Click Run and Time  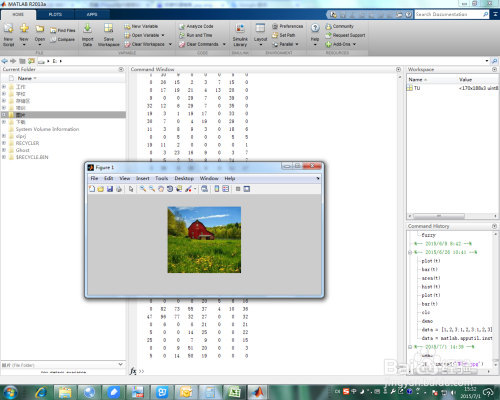pyautogui.click(x=196, y=35)
